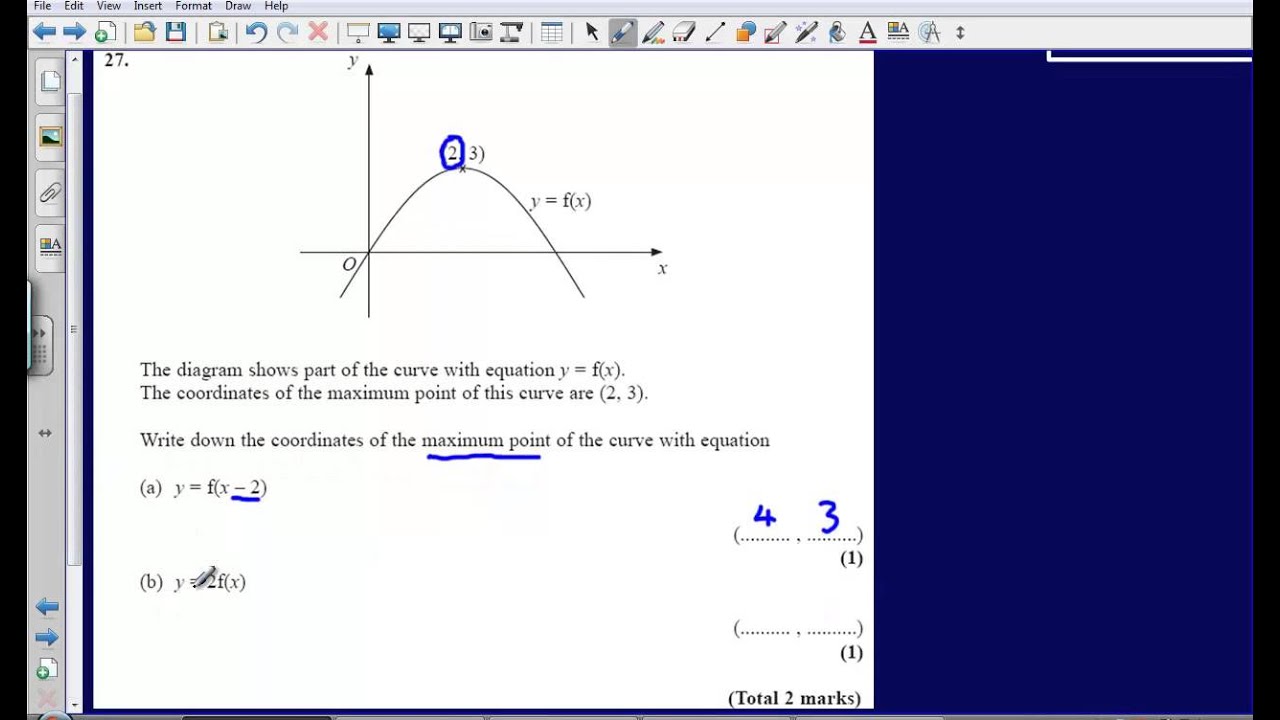Click part (a) equation 'y = f(x – 2)'
This screenshot has width=1280, height=720.
click(x=220, y=488)
